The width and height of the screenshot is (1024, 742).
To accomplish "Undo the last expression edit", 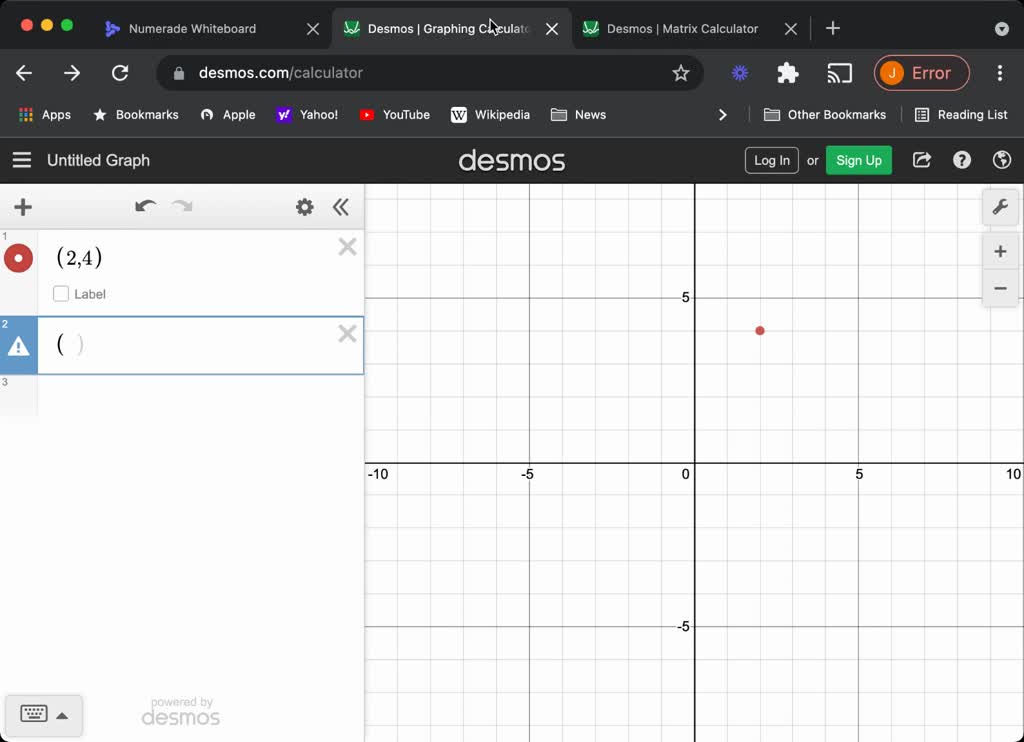I will pyautogui.click(x=145, y=207).
